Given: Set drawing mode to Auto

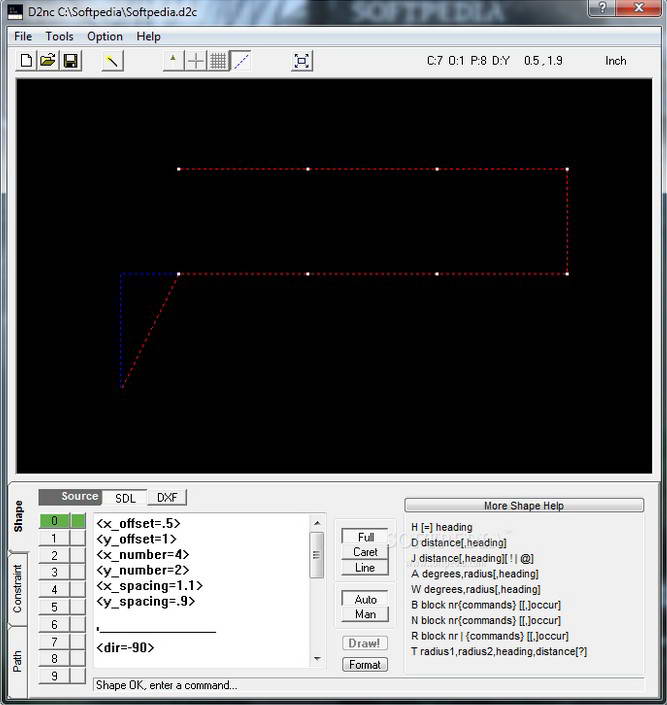Looking at the screenshot, I should (x=365, y=599).
